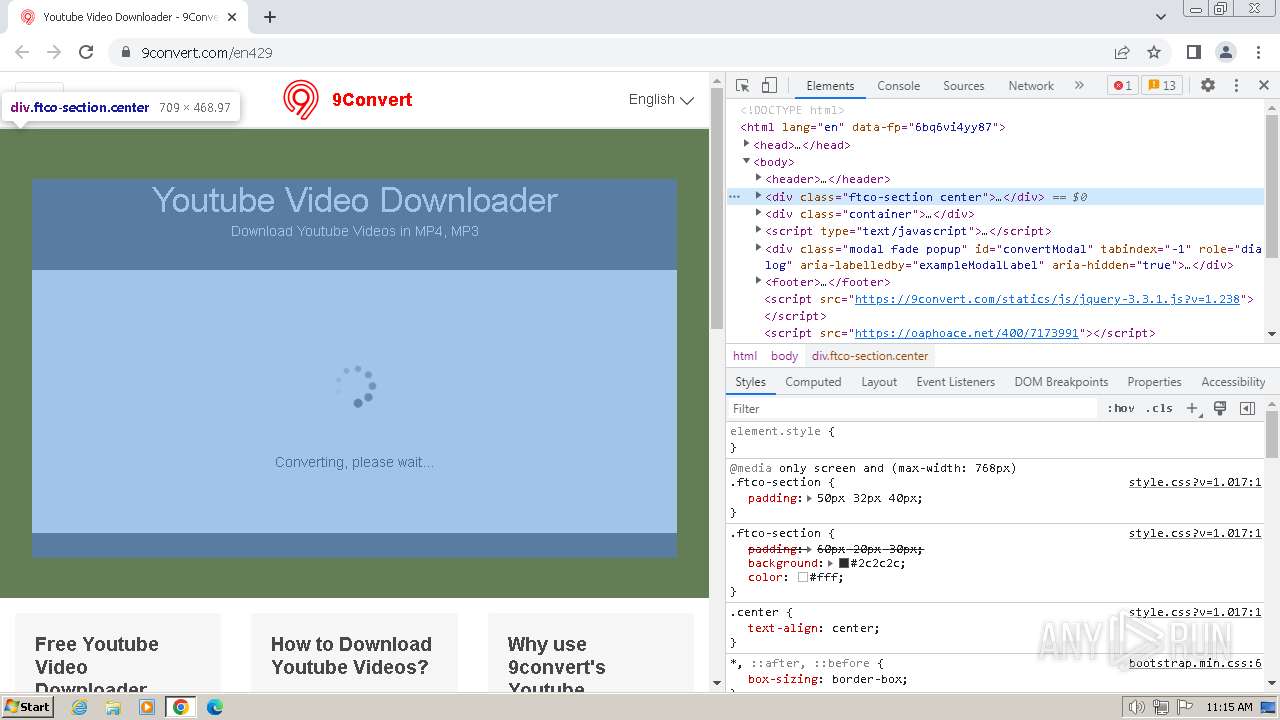Toggle the :hov element state button
Screen dimensions: 1280x720
click(1121, 408)
